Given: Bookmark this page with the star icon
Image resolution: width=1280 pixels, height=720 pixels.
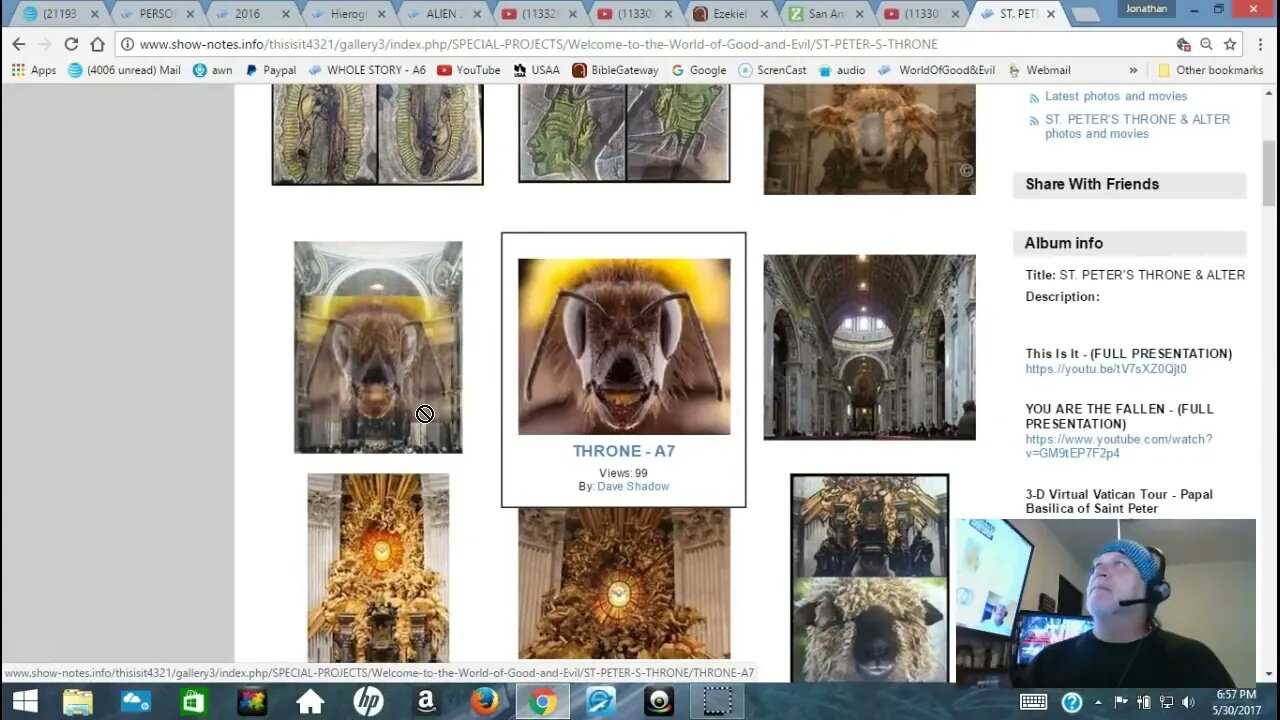Looking at the screenshot, I should (1230, 44).
